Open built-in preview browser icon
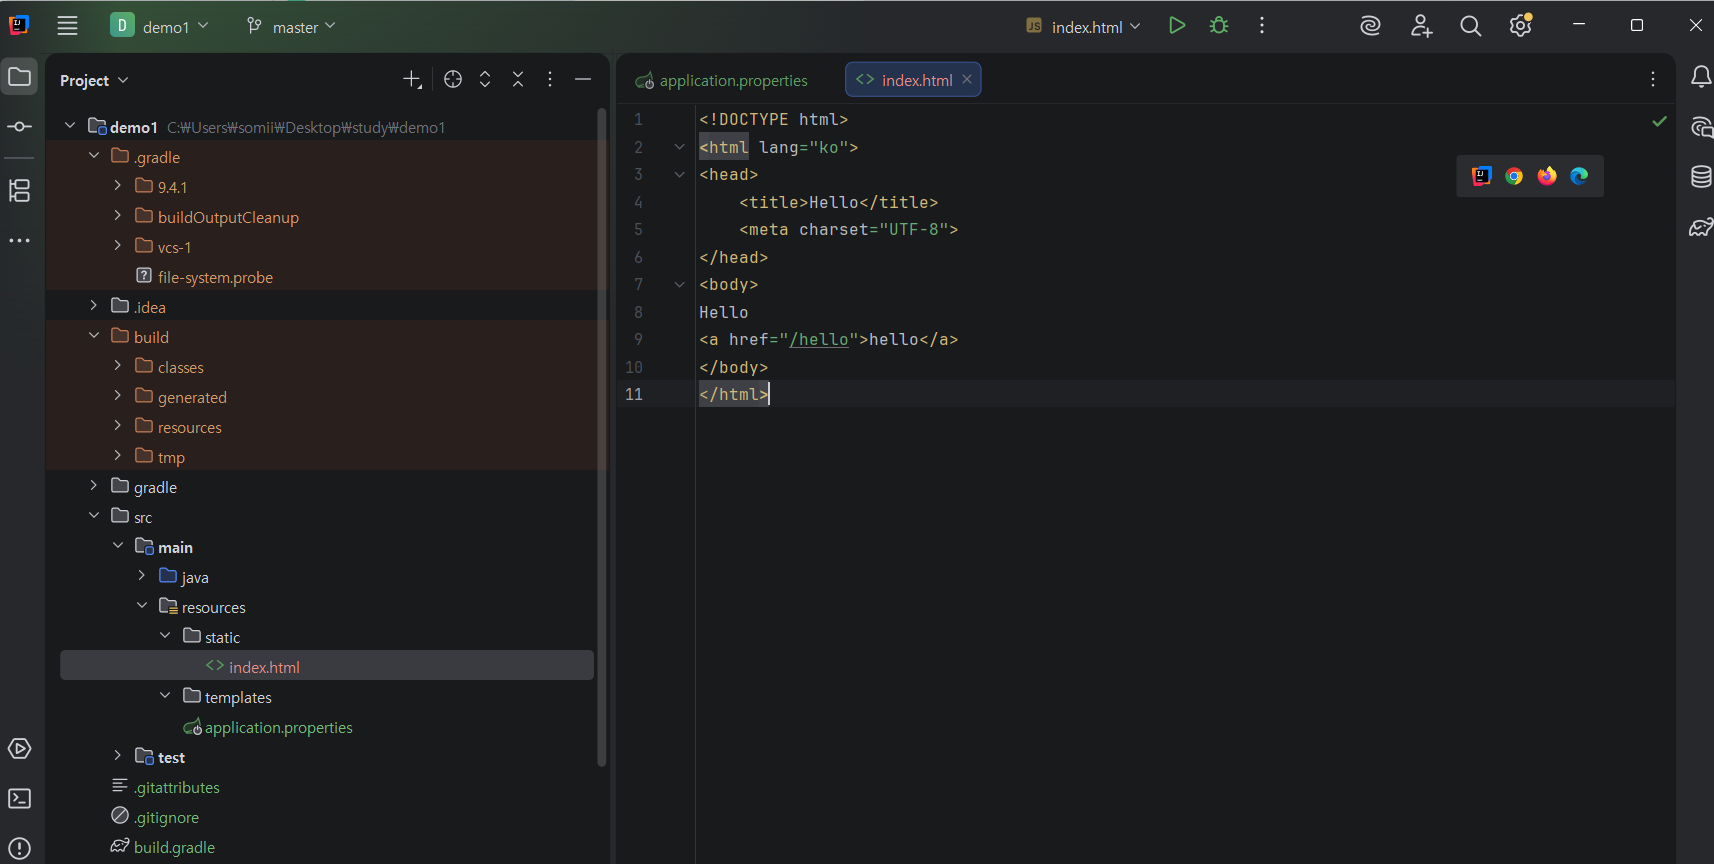This screenshot has height=864, width=1714. [1482, 176]
